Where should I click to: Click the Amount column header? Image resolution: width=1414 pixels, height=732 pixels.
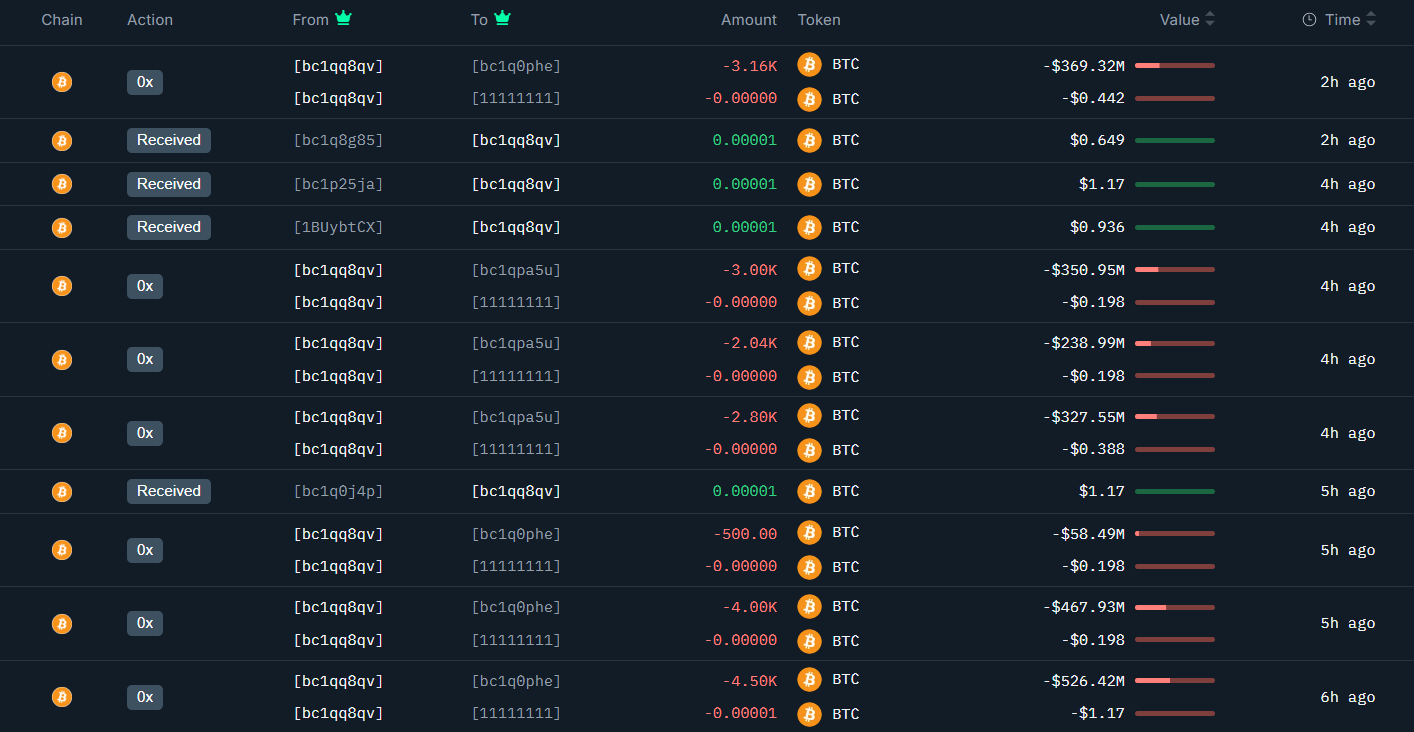(x=748, y=20)
